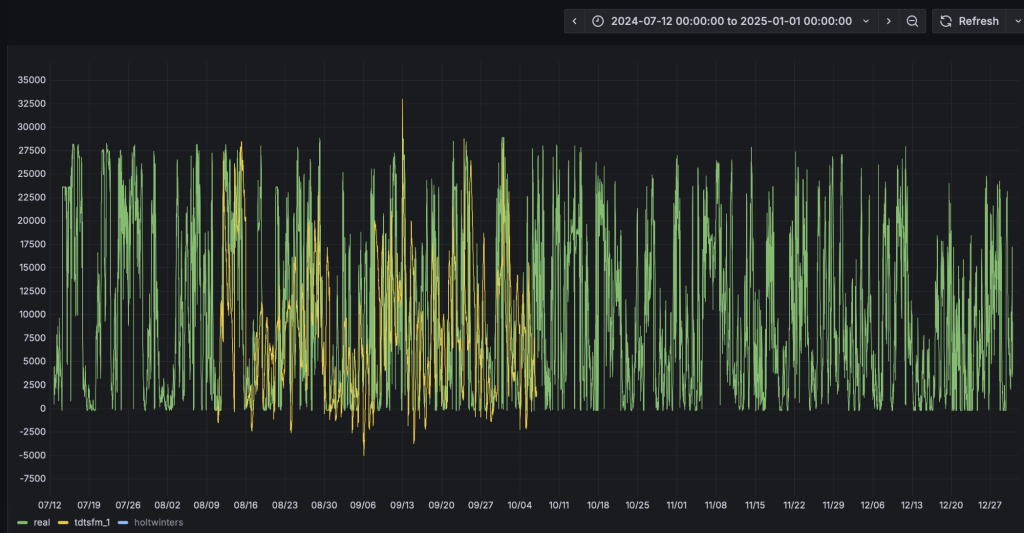The width and height of the screenshot is (1024, 533).
Task: Click the green line icon beside real
Action: [x=23, y=522]
